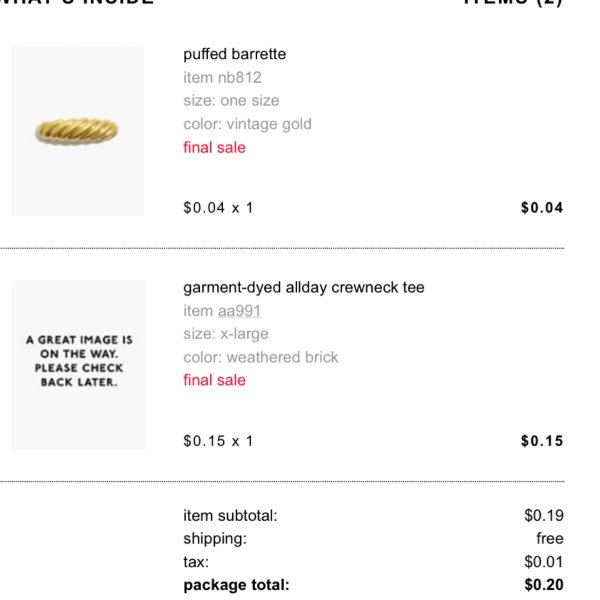Click the $0.04 x 1 quantity line
The height and width of the screenshot is (600, 600).
tap(218, 208)
